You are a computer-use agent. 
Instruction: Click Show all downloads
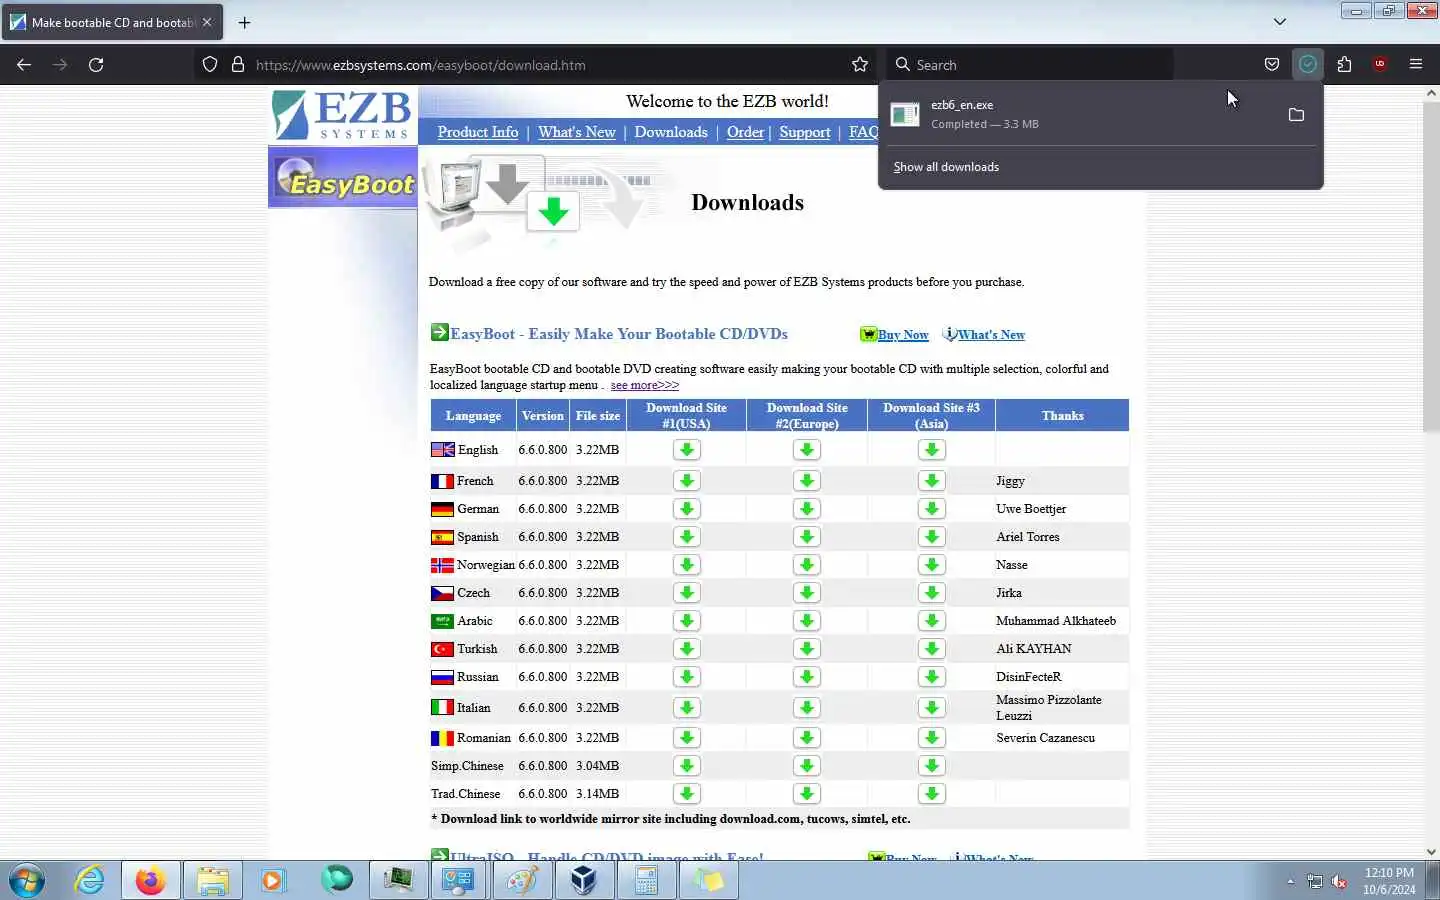(x=946, y=167)
